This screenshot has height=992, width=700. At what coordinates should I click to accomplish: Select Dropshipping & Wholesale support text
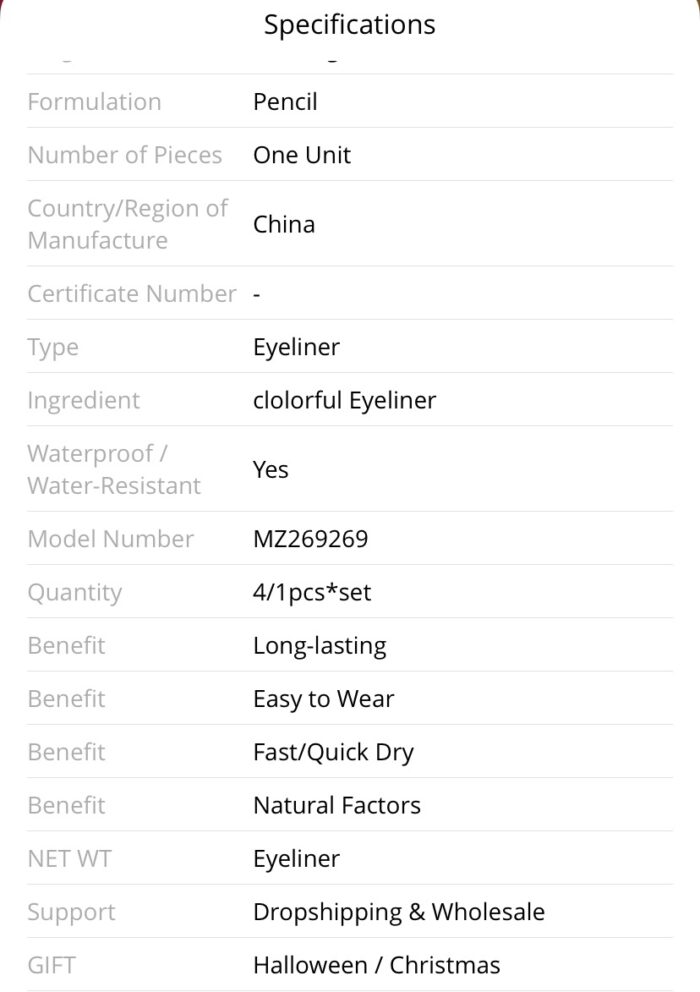(x=399, y=912)
